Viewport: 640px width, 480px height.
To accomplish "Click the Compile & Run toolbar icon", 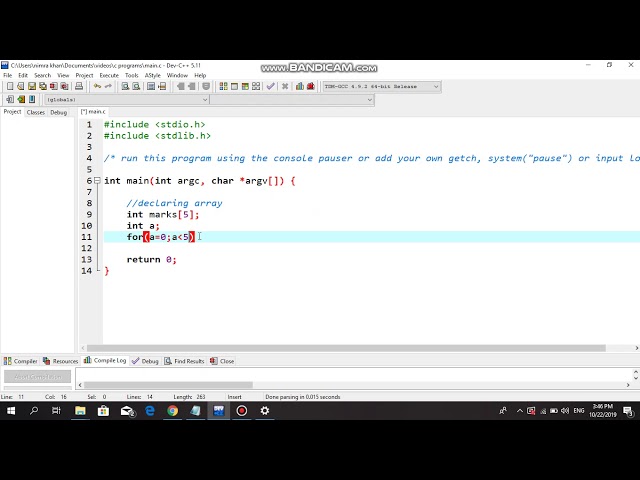I will click(x=245, y=86).
